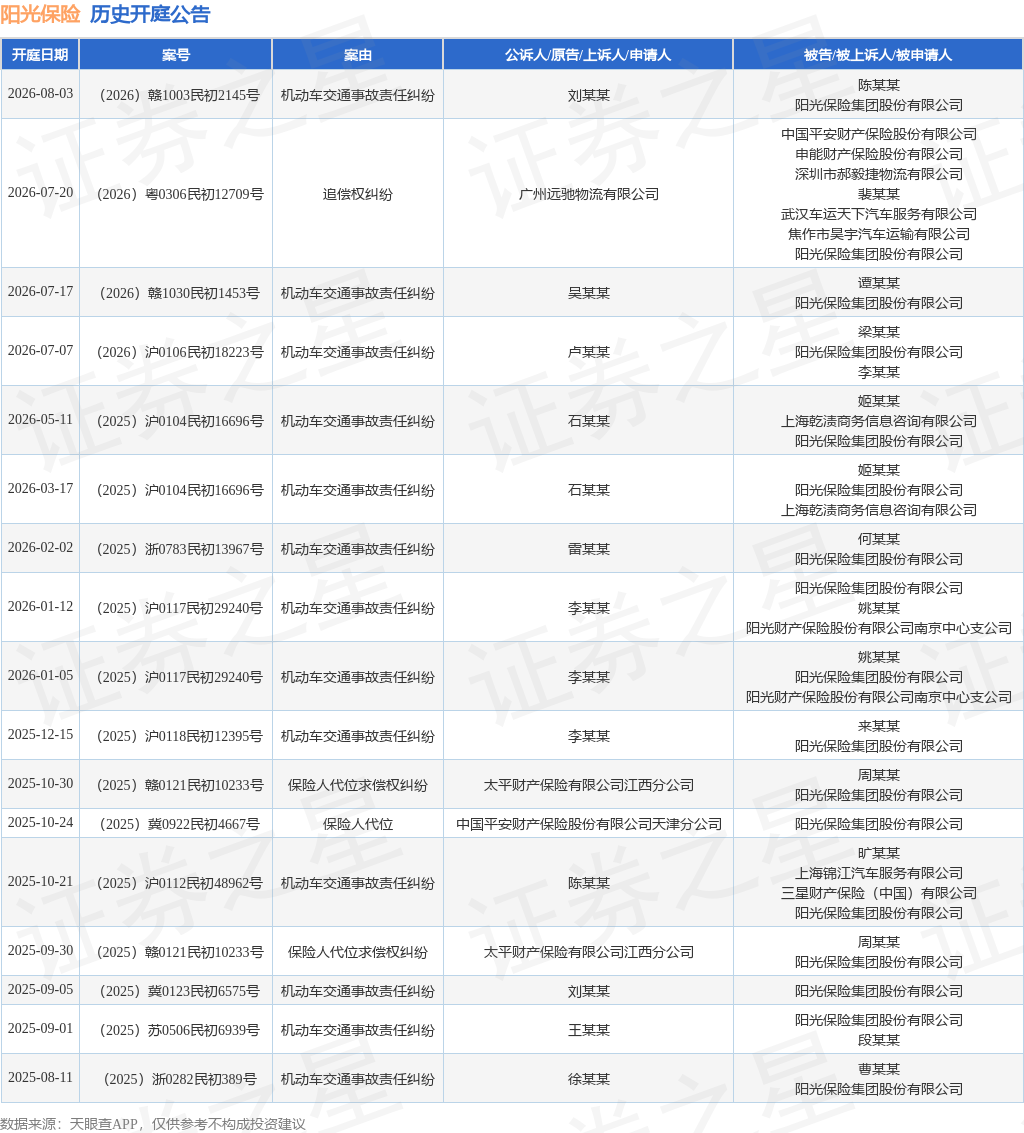Click the 历史开庭公告 heading
1024x1133 pixels.
pos(150,14)
